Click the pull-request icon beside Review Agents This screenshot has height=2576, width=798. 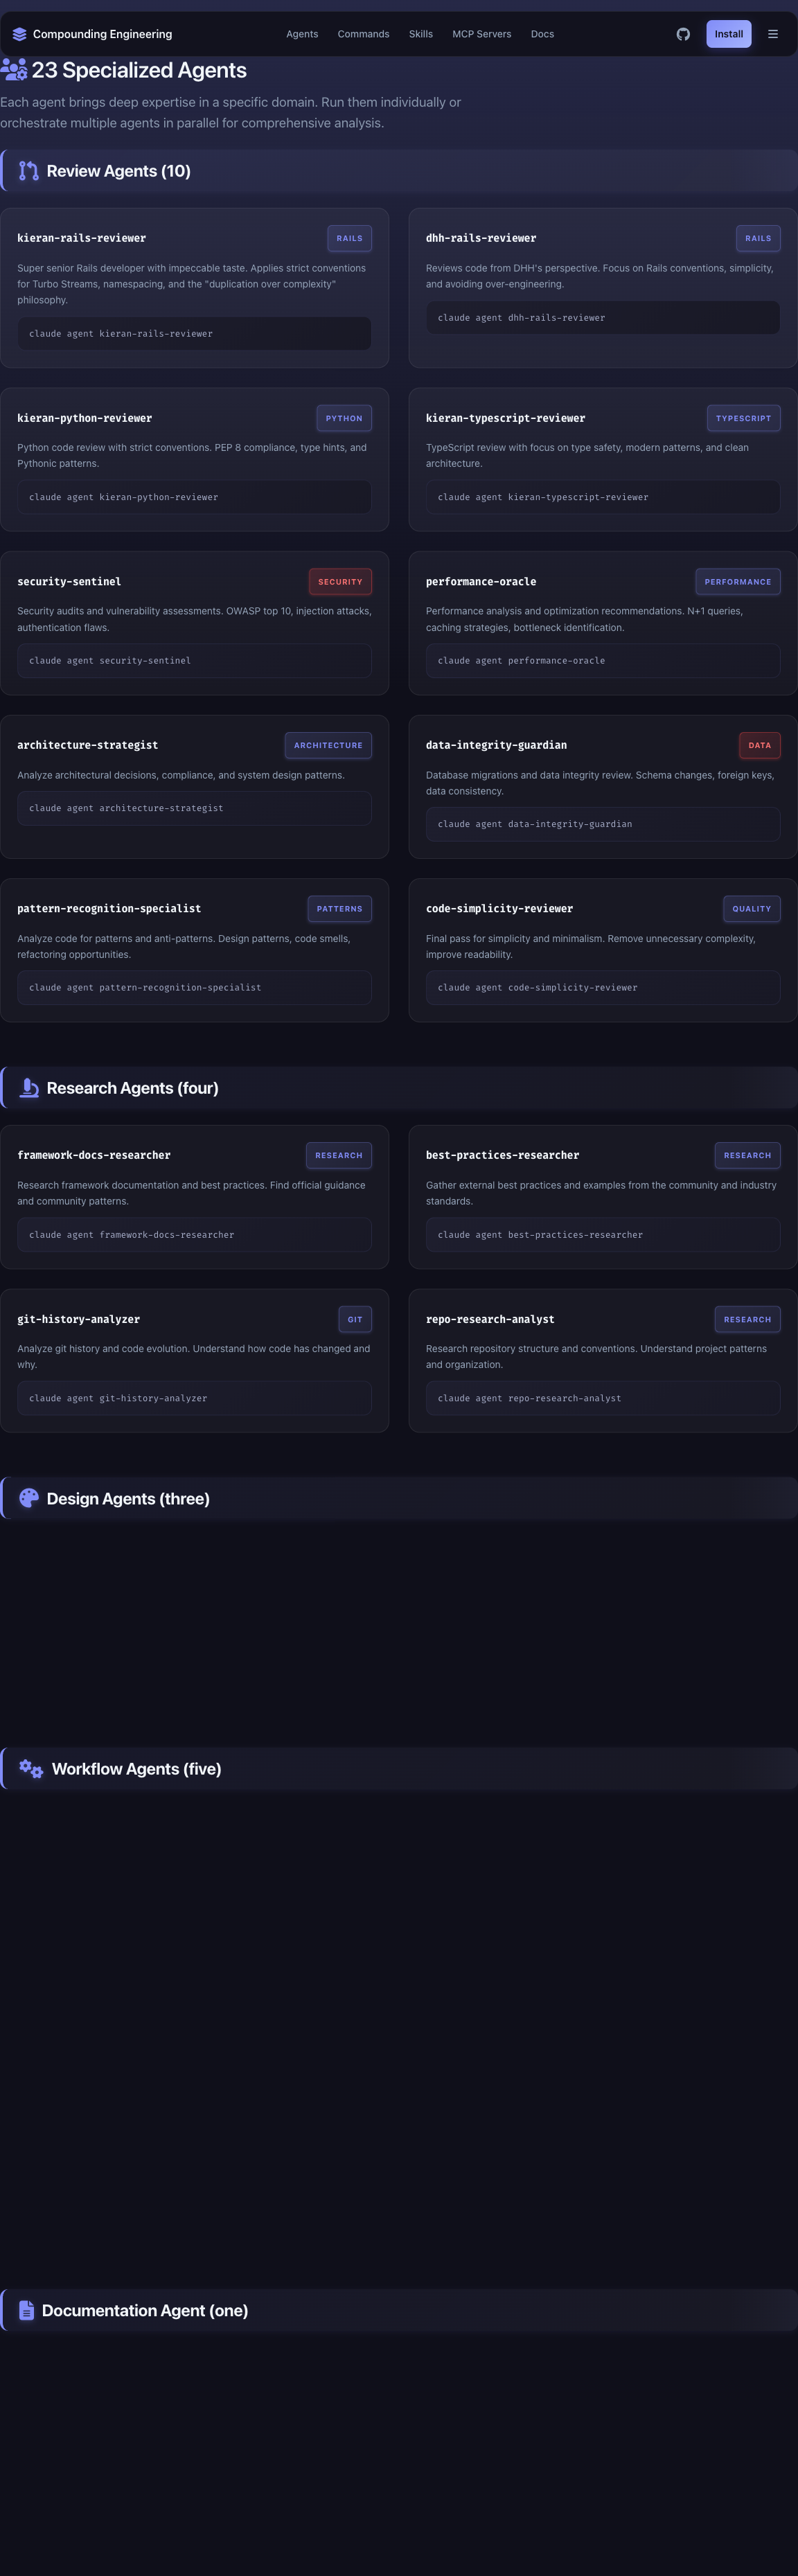point(29,171)
